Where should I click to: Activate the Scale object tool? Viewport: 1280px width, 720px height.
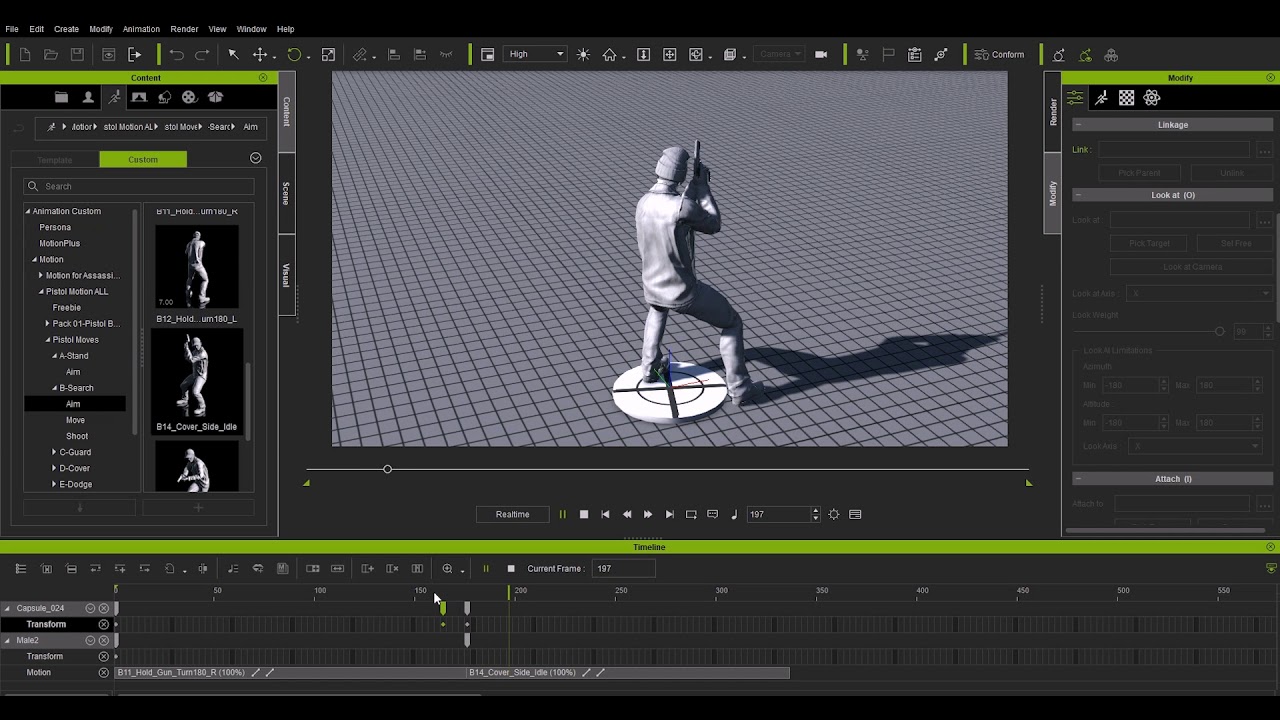(x=328, y=55)
